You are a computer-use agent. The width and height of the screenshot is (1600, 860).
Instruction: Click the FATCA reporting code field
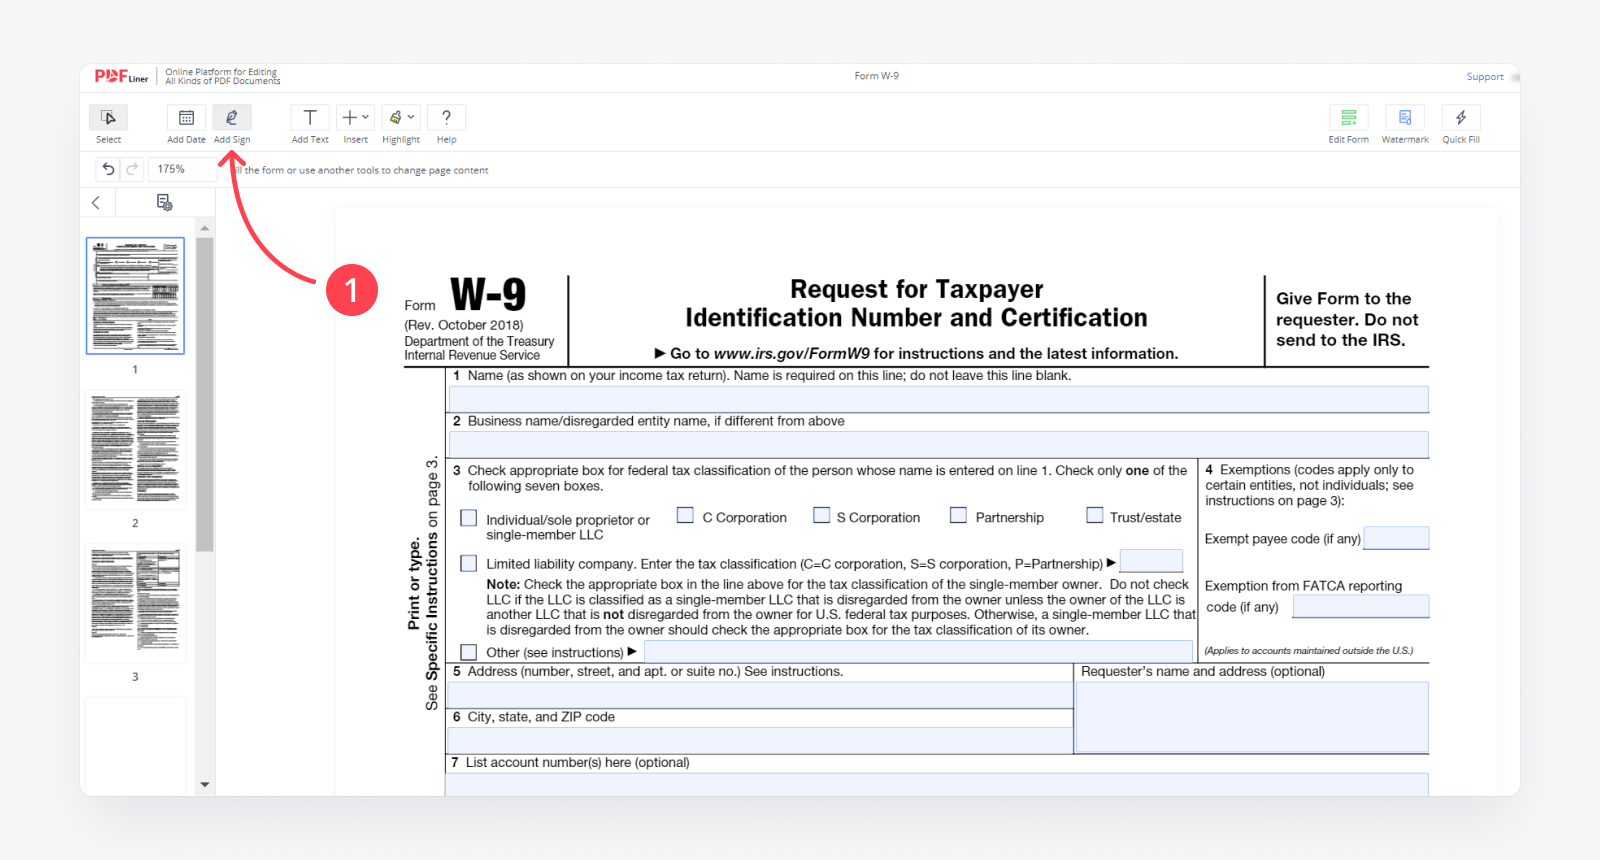(1361, 606)
